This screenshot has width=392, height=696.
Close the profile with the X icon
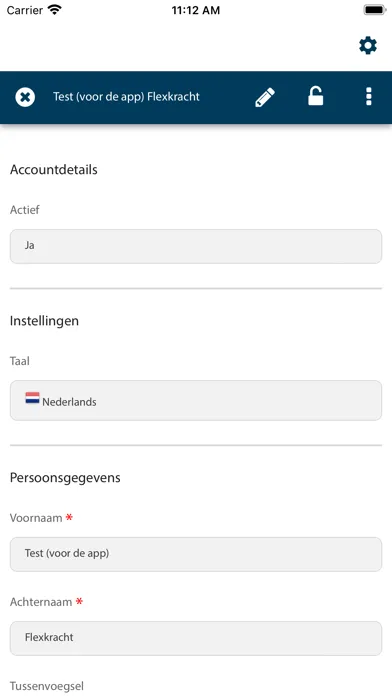[x=25, y=97]
